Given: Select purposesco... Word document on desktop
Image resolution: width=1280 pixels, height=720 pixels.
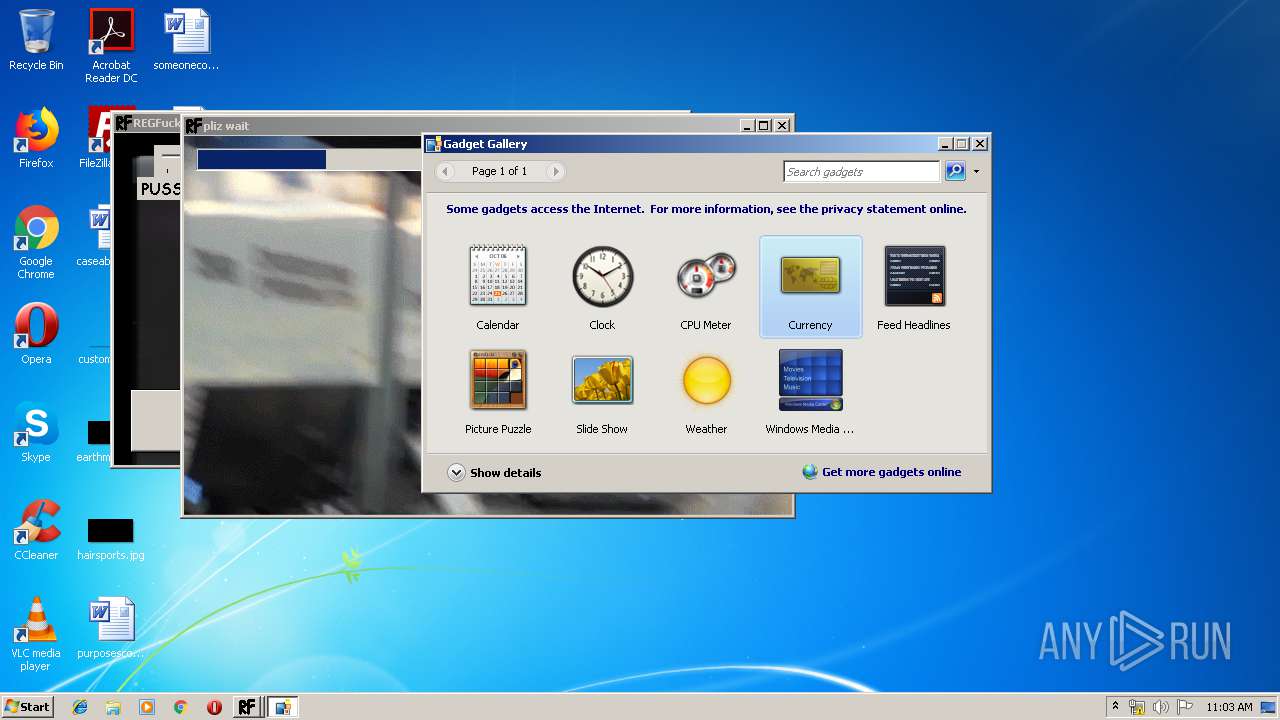Looking at the screenshot, I should (x=111, y=628).
